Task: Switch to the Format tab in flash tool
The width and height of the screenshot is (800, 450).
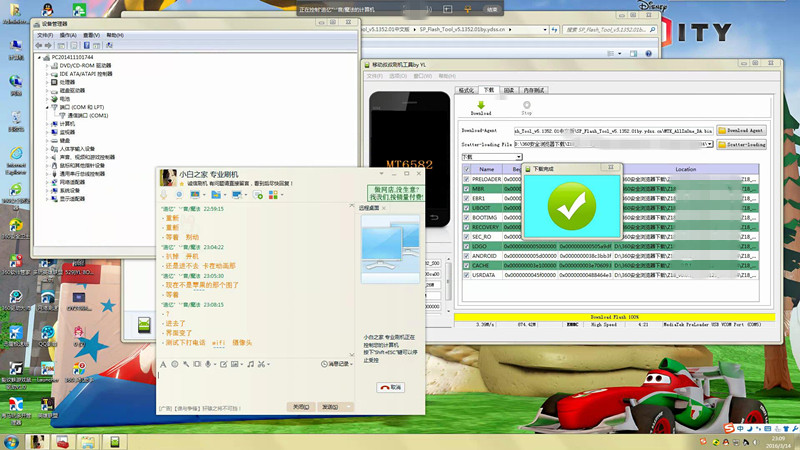Action: (466, 90)
